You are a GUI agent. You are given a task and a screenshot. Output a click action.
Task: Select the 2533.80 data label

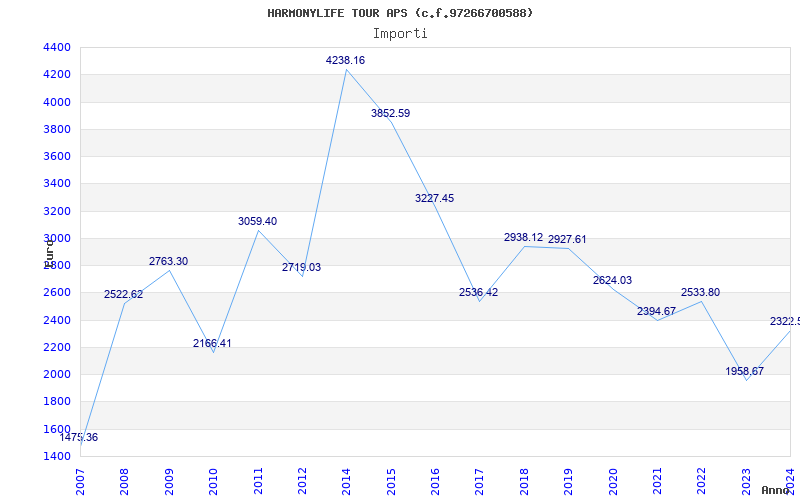click(701, 292)
